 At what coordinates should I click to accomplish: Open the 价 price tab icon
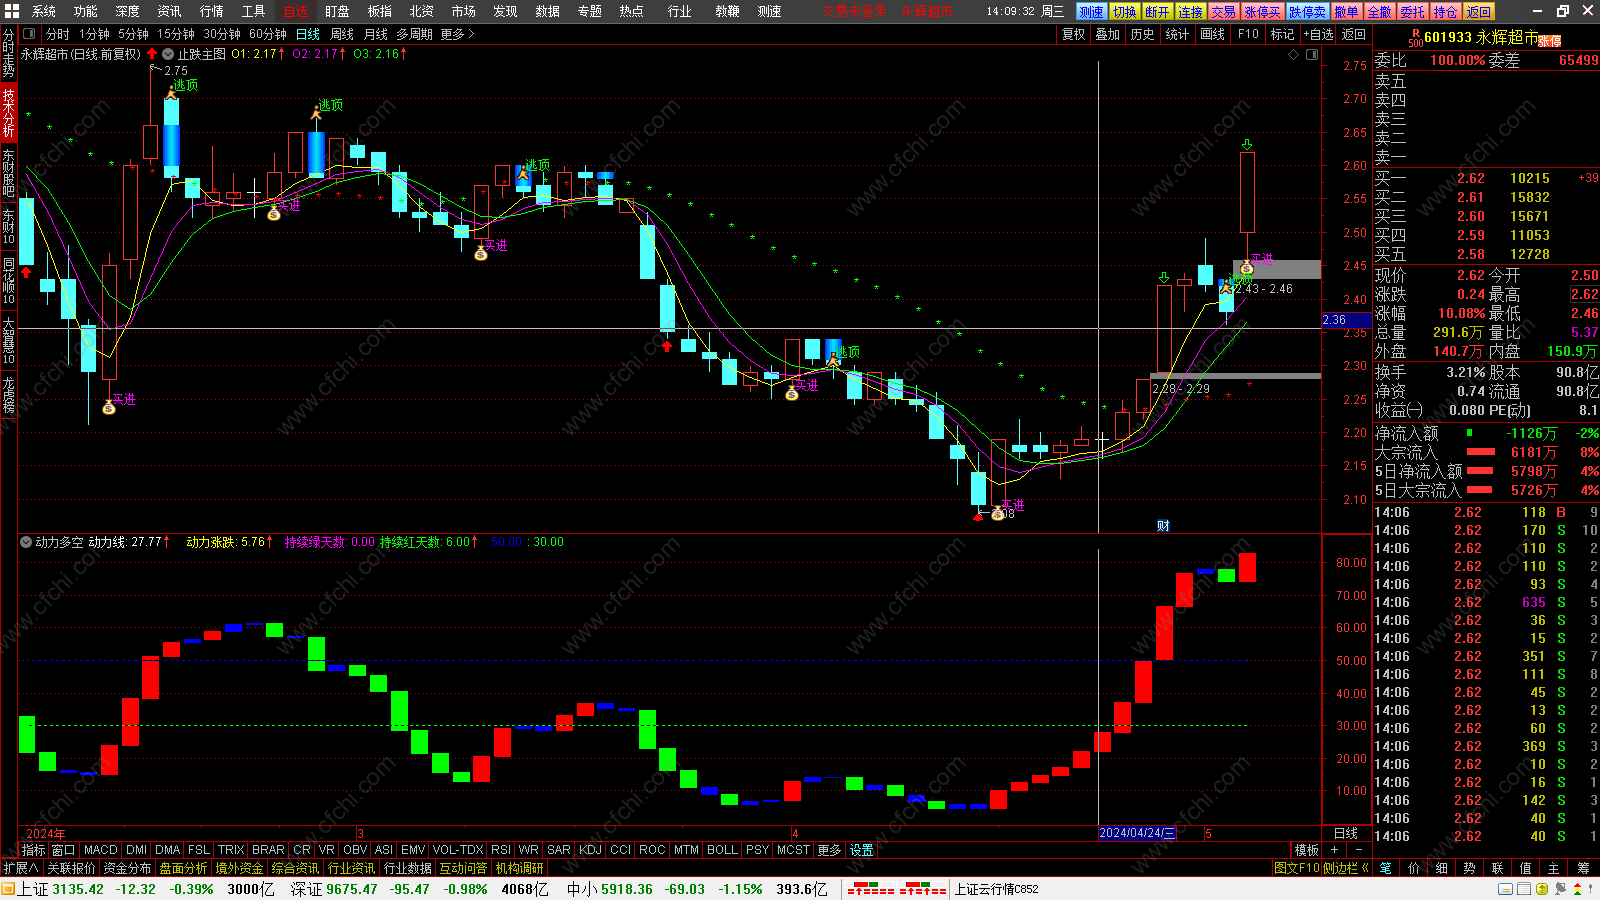coord(1414,868)
